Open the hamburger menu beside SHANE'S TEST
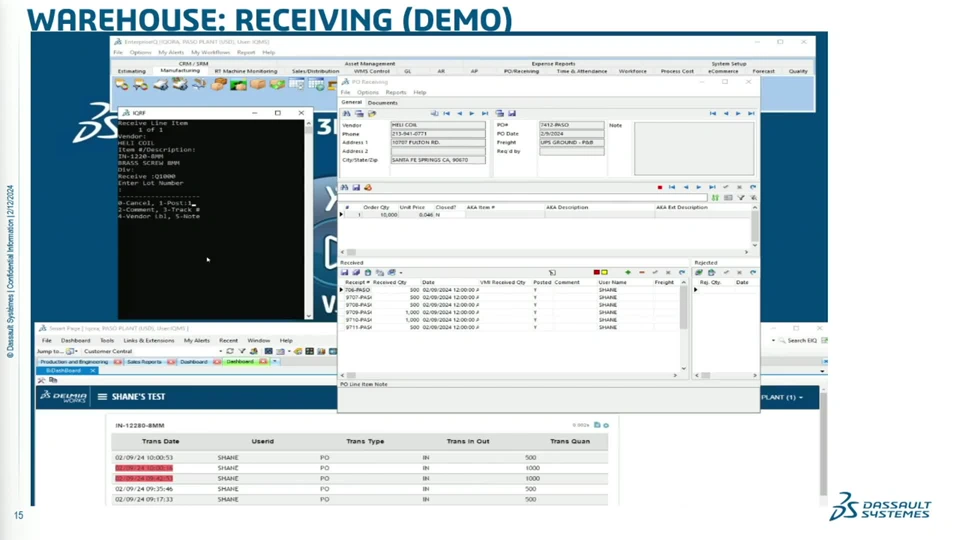 pyautogui.click(x=102, y=397)
